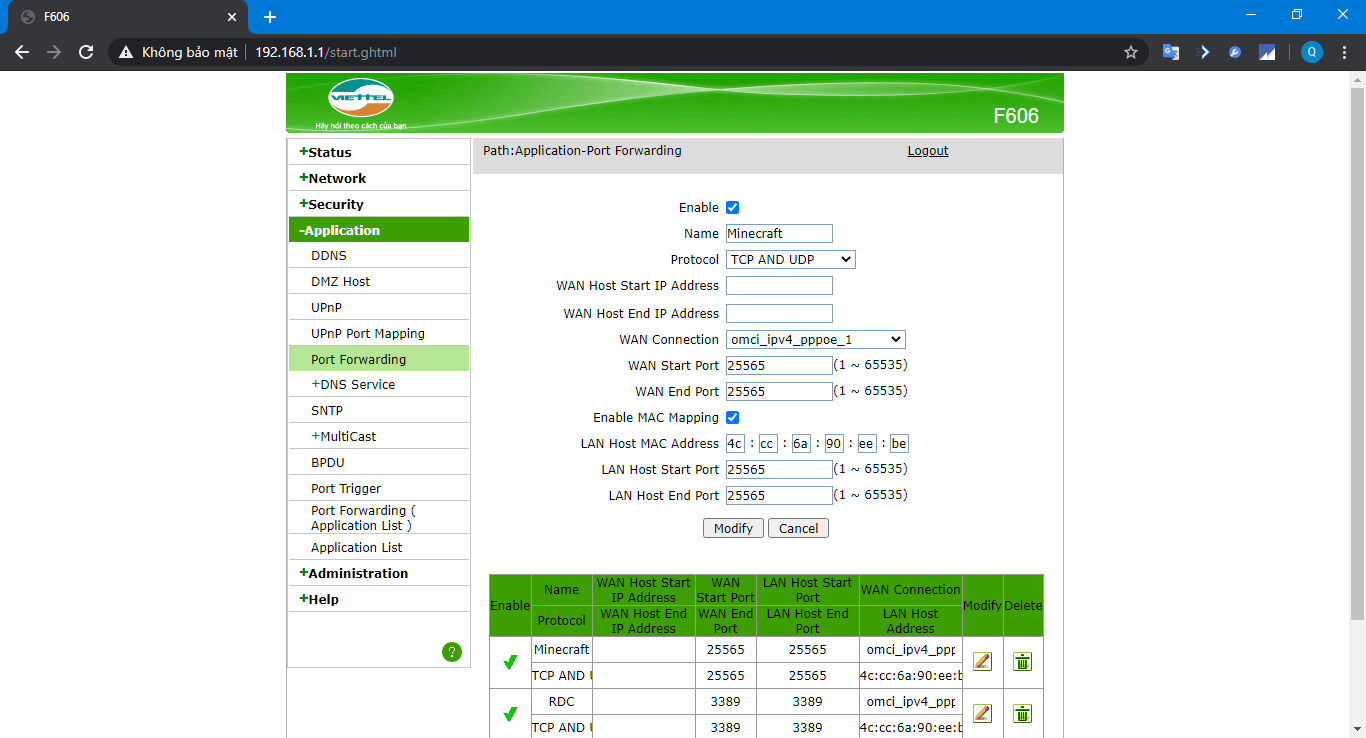Click the WAN Start Port input field
The width and height of the screenshot is (1366, 738).
coord(779,366)
